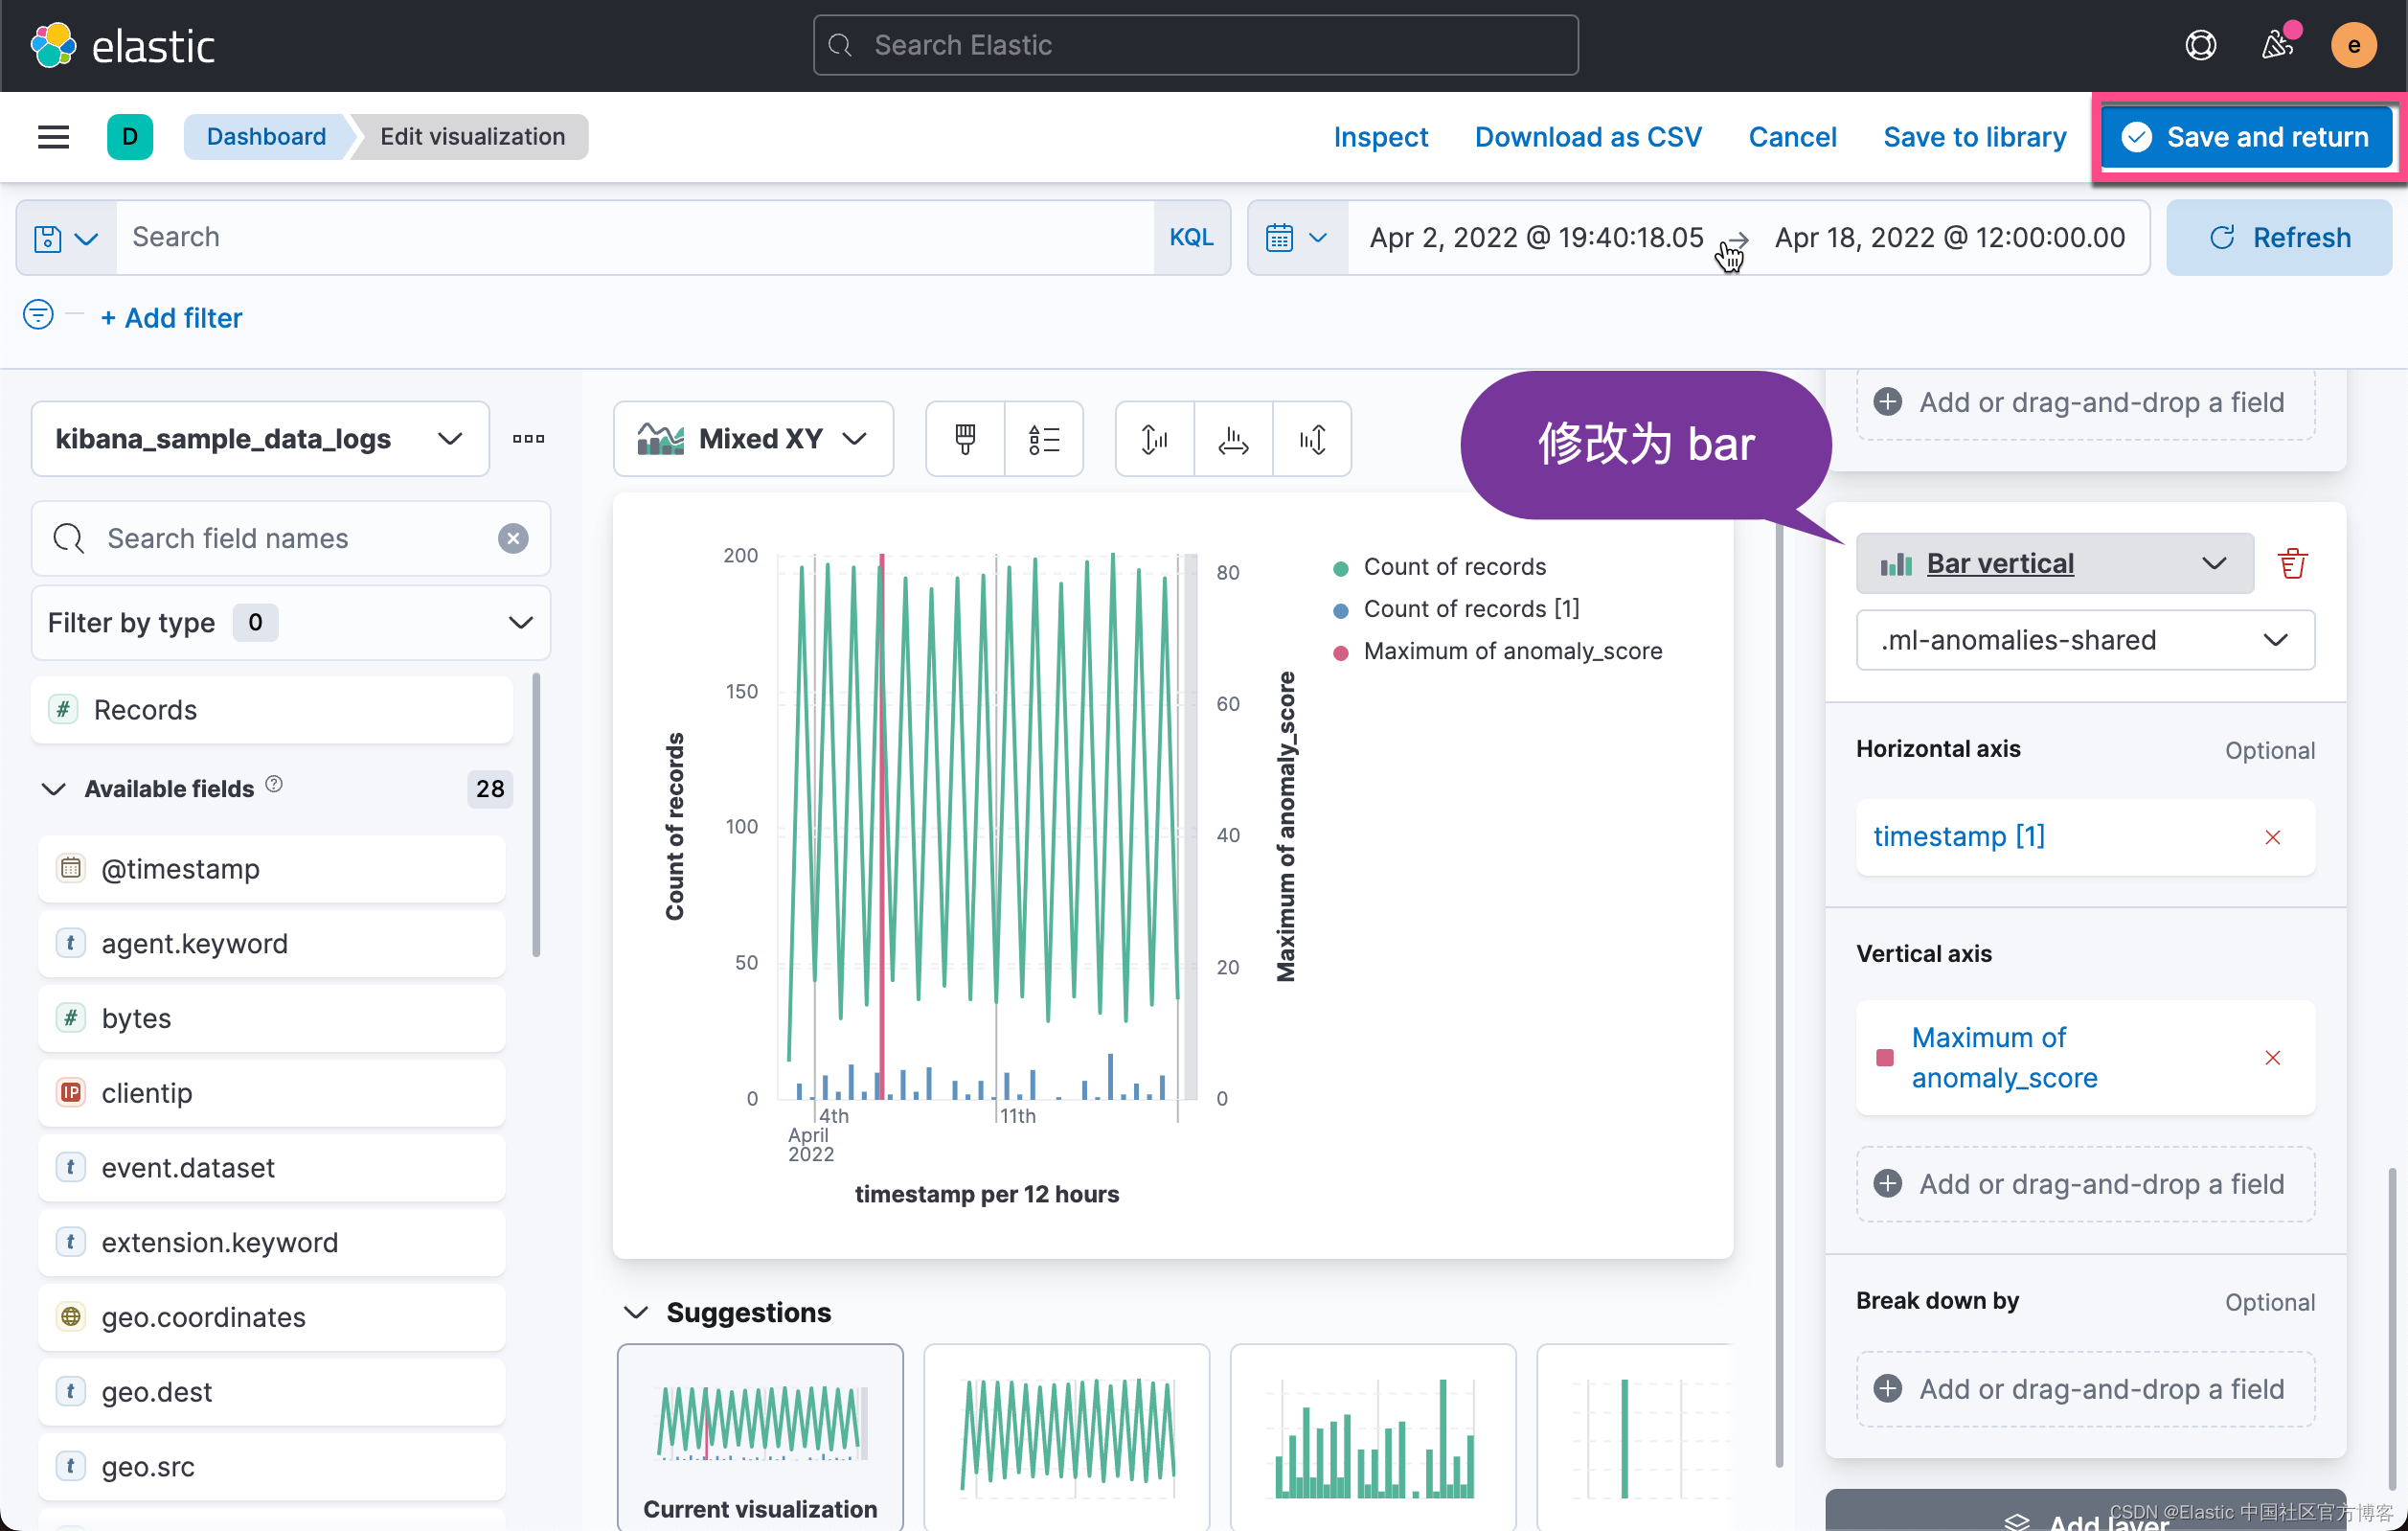2408x1531 pixels.
Task: Toggle Maximum of anomaly_score legend series
Action: (1512, 652)
